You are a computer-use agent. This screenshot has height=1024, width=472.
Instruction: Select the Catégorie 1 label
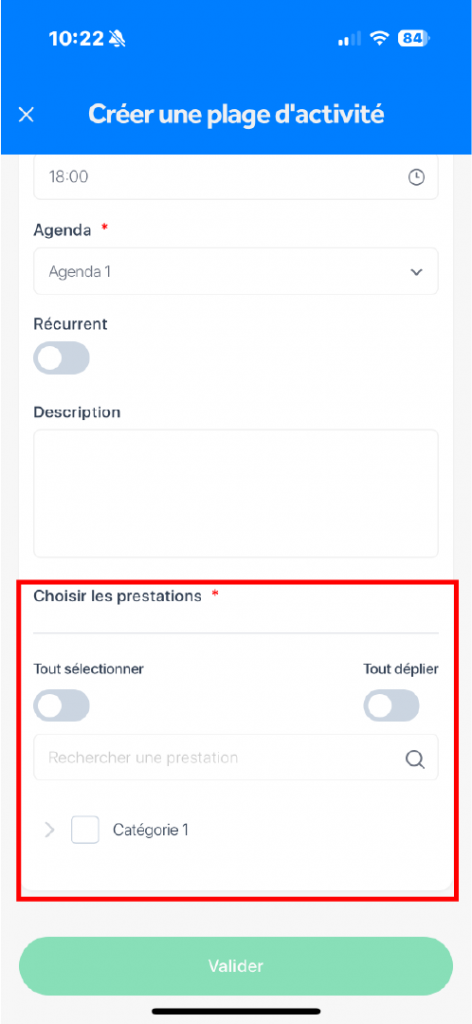151,830
